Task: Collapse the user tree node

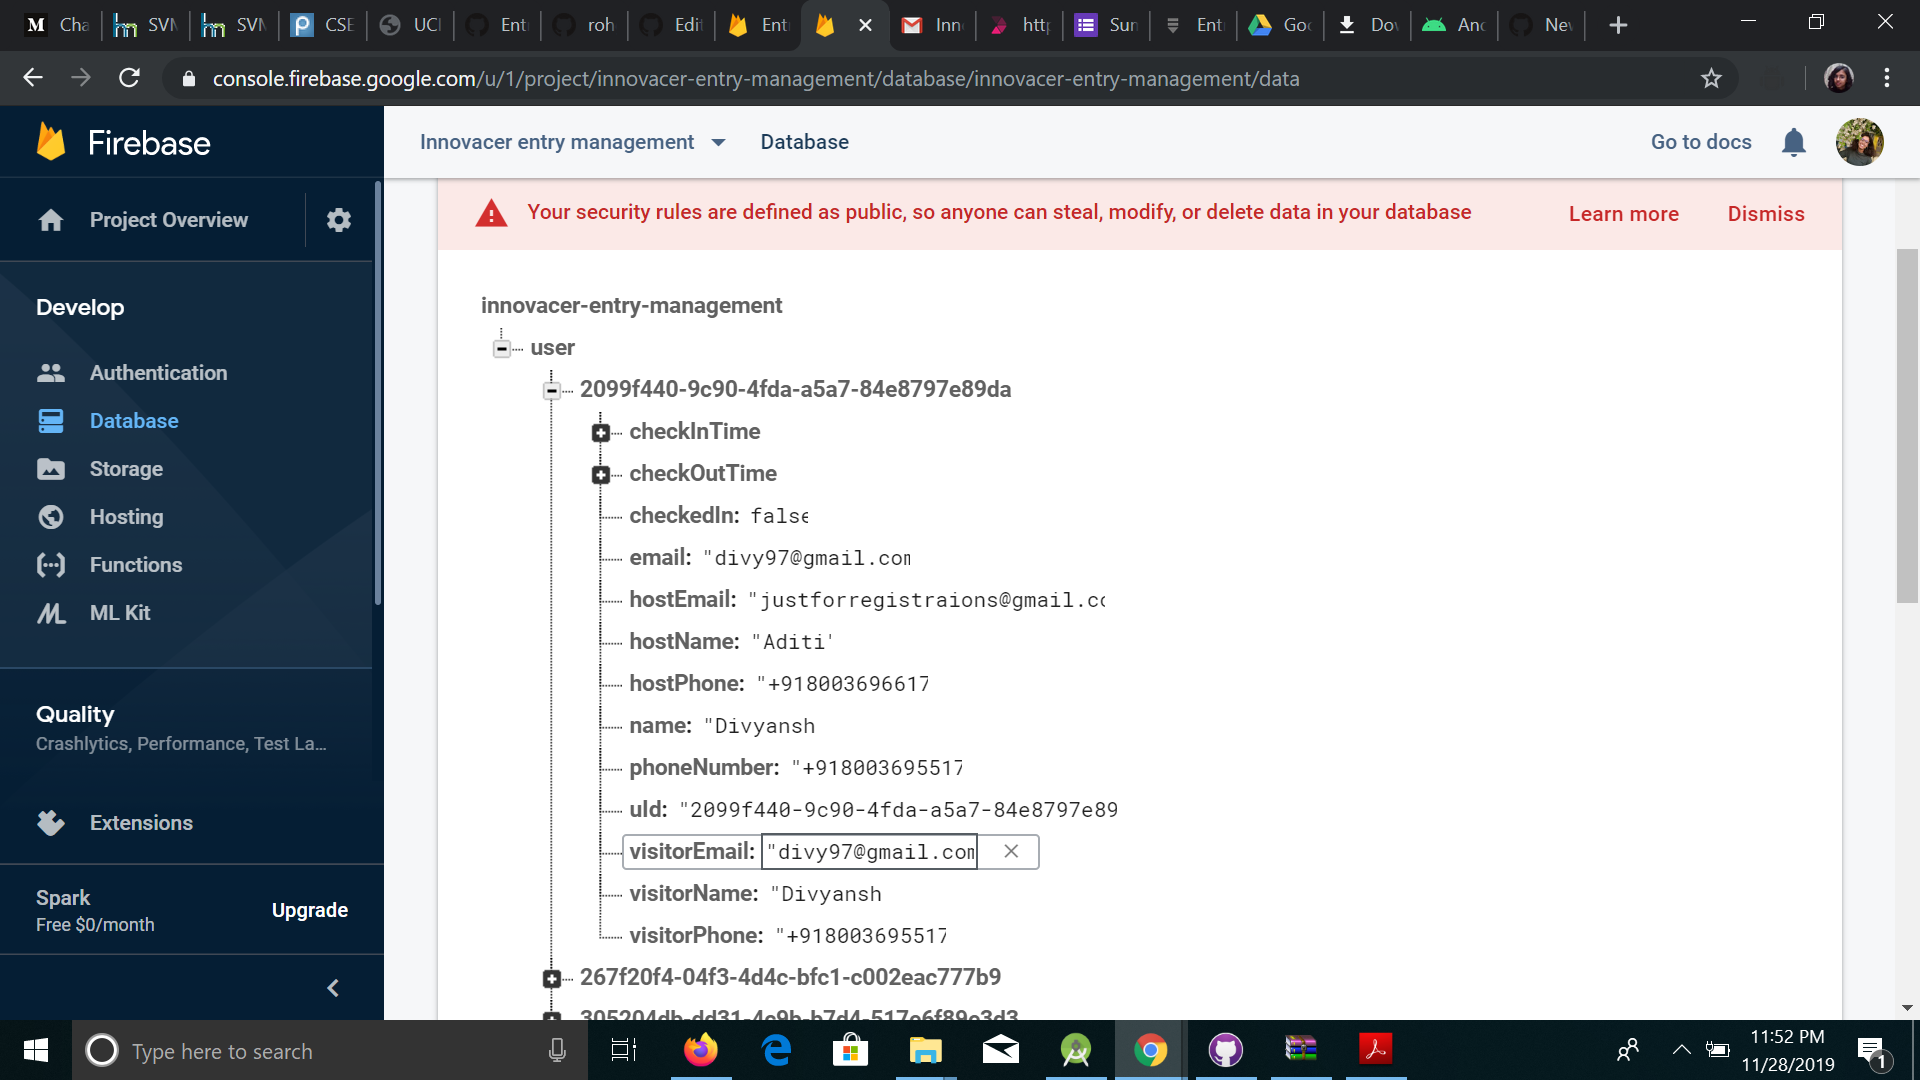Action: (502, 348)
